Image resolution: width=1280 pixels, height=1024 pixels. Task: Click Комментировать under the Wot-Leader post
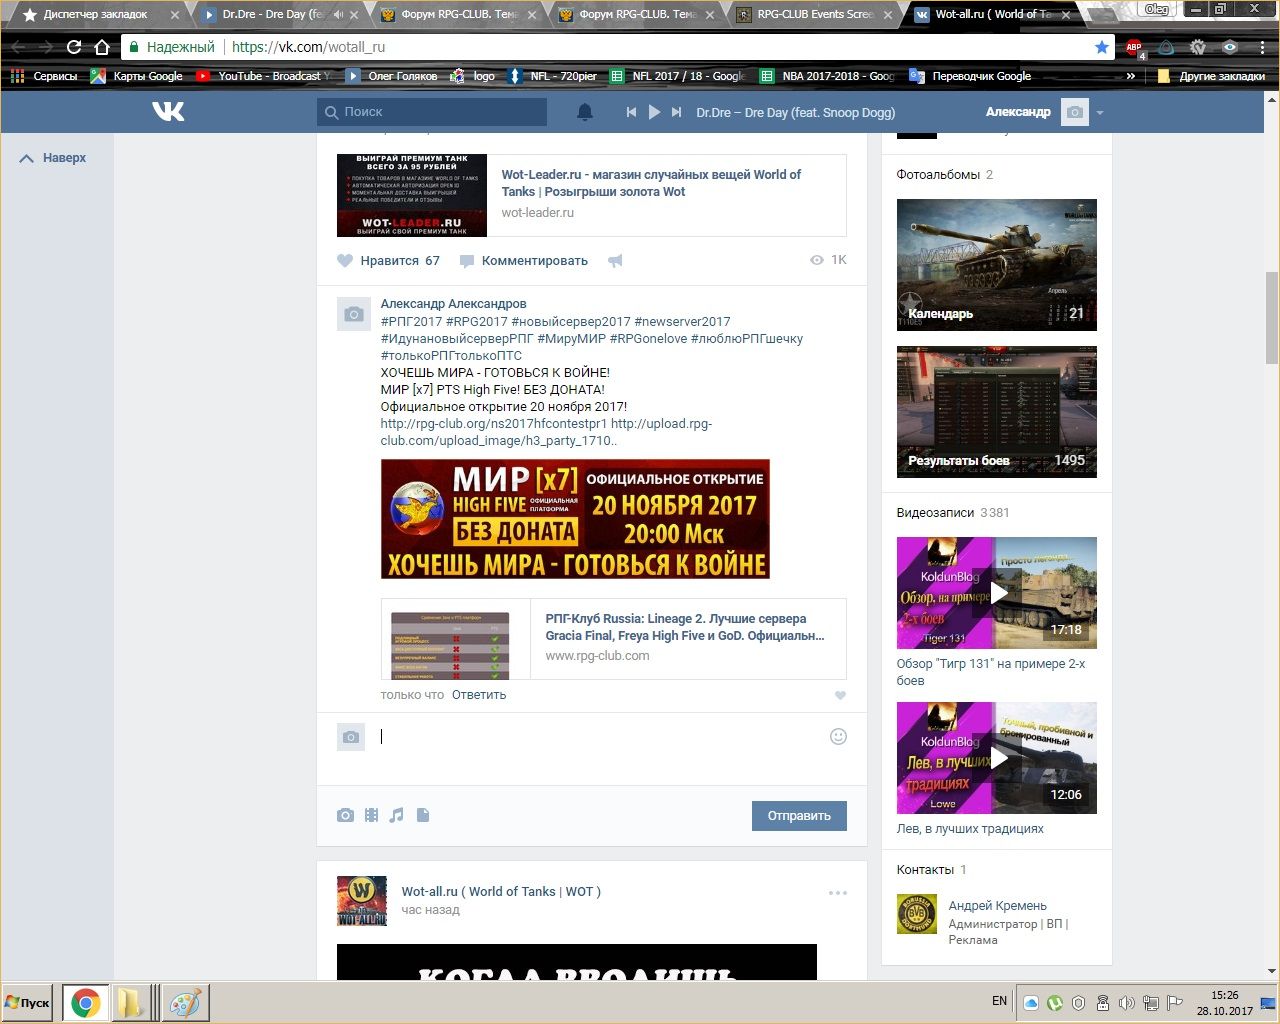pyautogui.click(x=524, y=261)
